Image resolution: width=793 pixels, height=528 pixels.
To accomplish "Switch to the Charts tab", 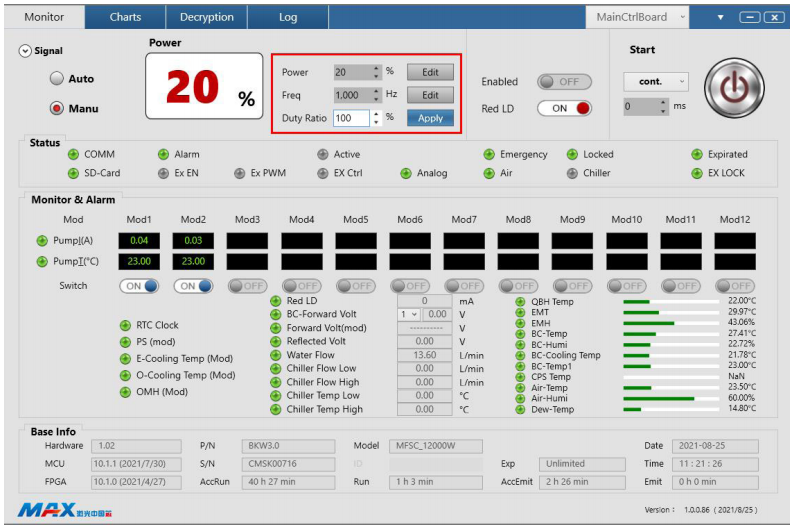I will [x=125, y=17].
